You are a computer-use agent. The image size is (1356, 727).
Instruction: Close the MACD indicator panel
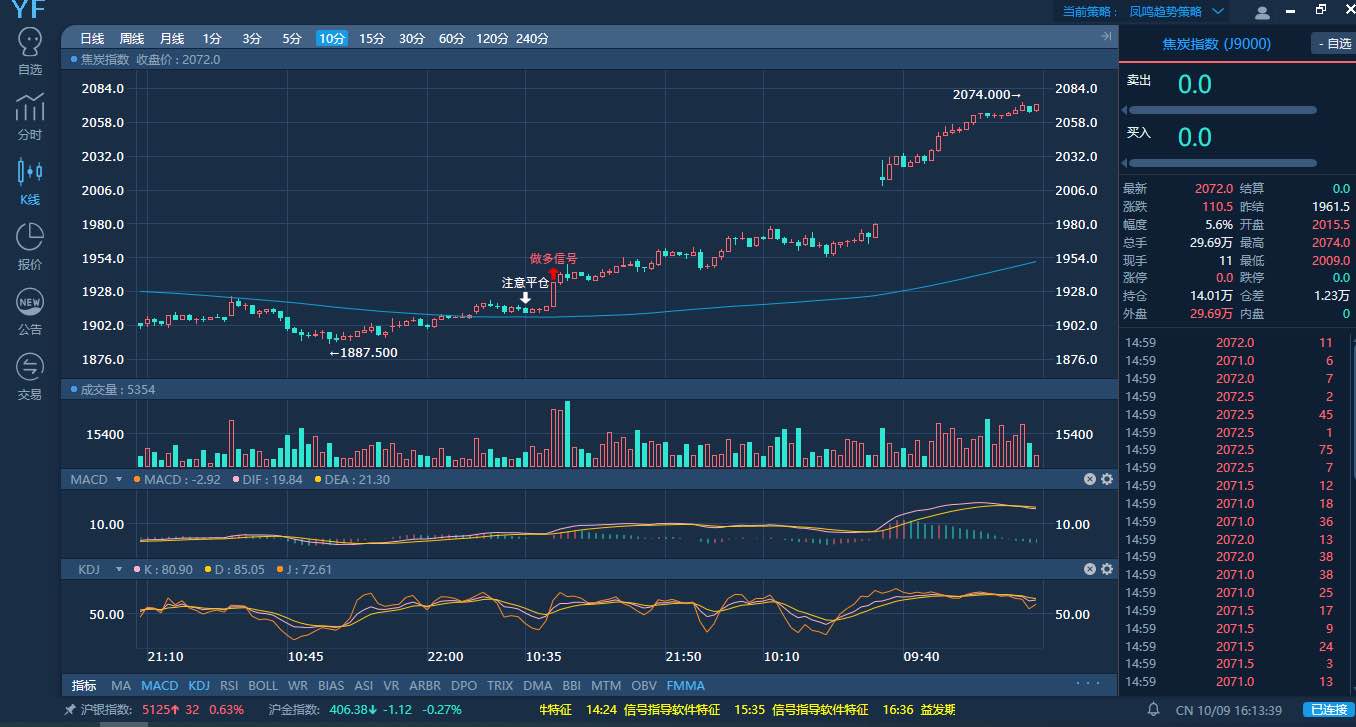click(x=1090, y=480)
